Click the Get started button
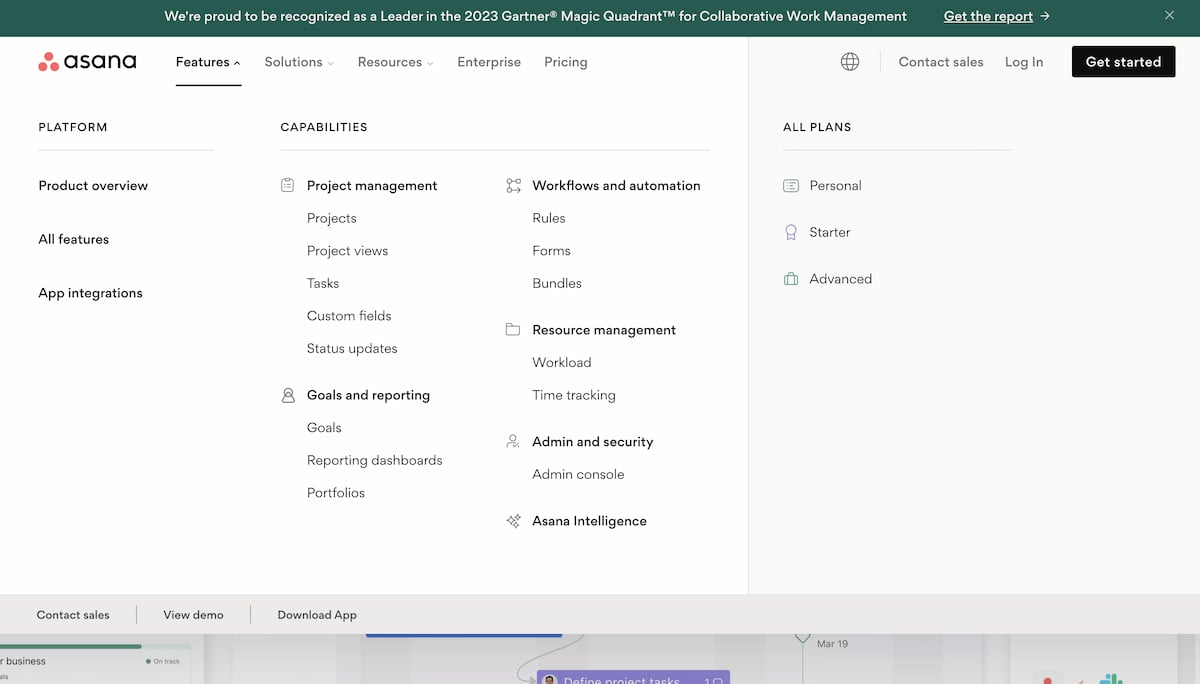The height and width of the screenshot is (684, 1200). [1123, 61]
